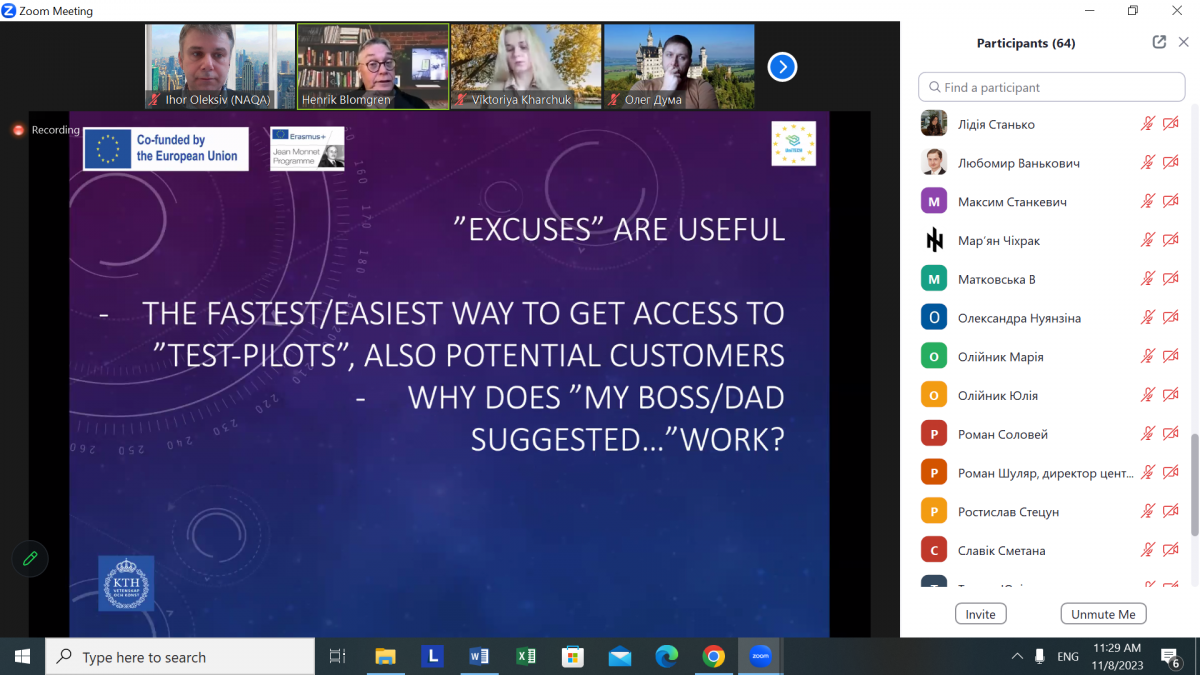Select participant Славік Сметана in list
Screen dimensions: 1200x675
(x=1000, y=550)
